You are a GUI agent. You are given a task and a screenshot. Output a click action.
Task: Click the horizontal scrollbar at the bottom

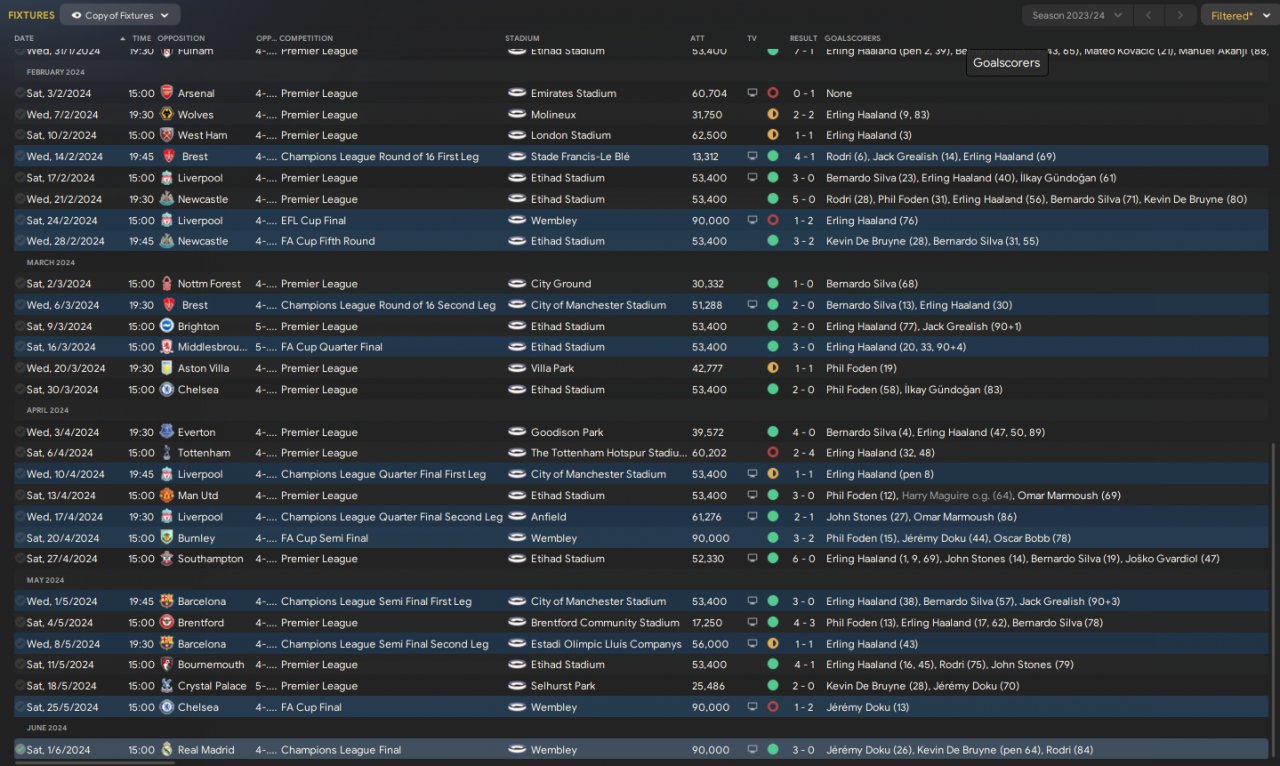click(x=80, y=762)
